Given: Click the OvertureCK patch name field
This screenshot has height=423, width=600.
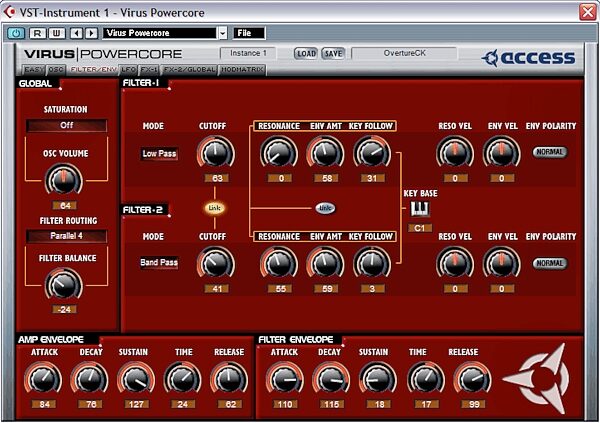Looking at the screenshot, I should click(x=404, y=53).
